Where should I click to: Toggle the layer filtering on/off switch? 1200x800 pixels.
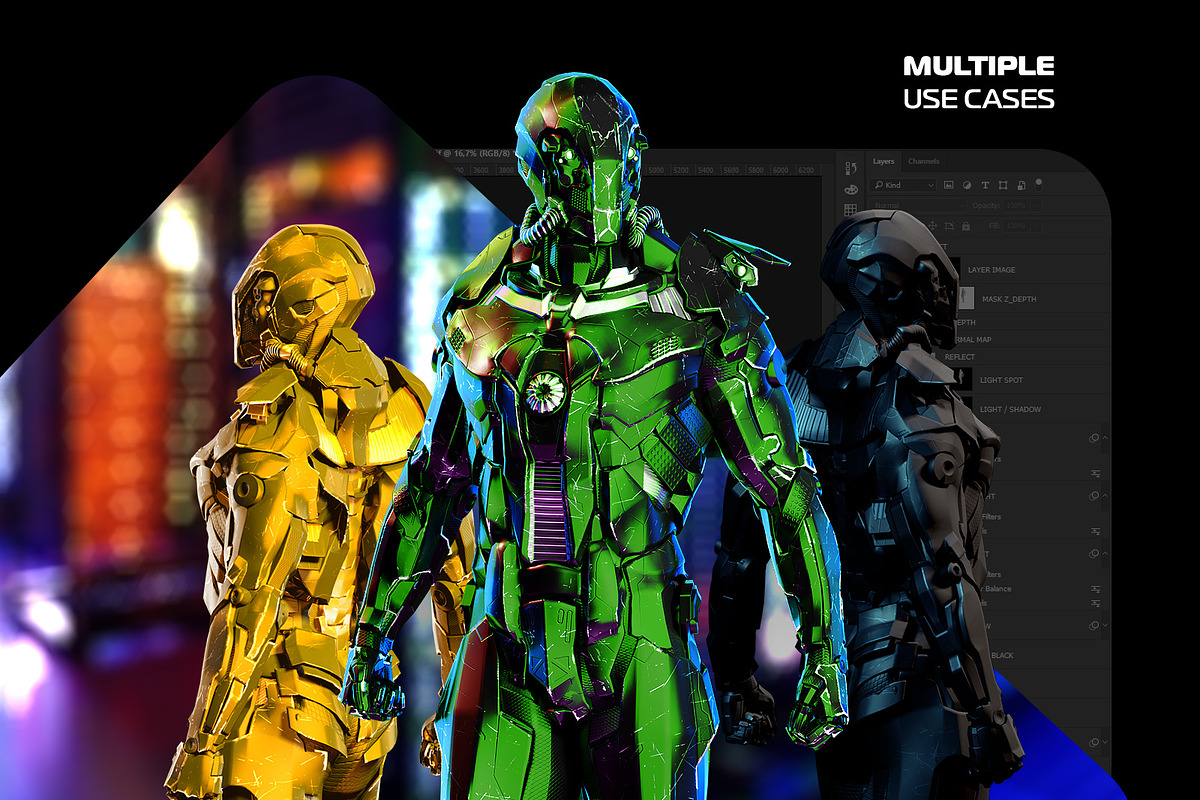(x=1039, y=185)
